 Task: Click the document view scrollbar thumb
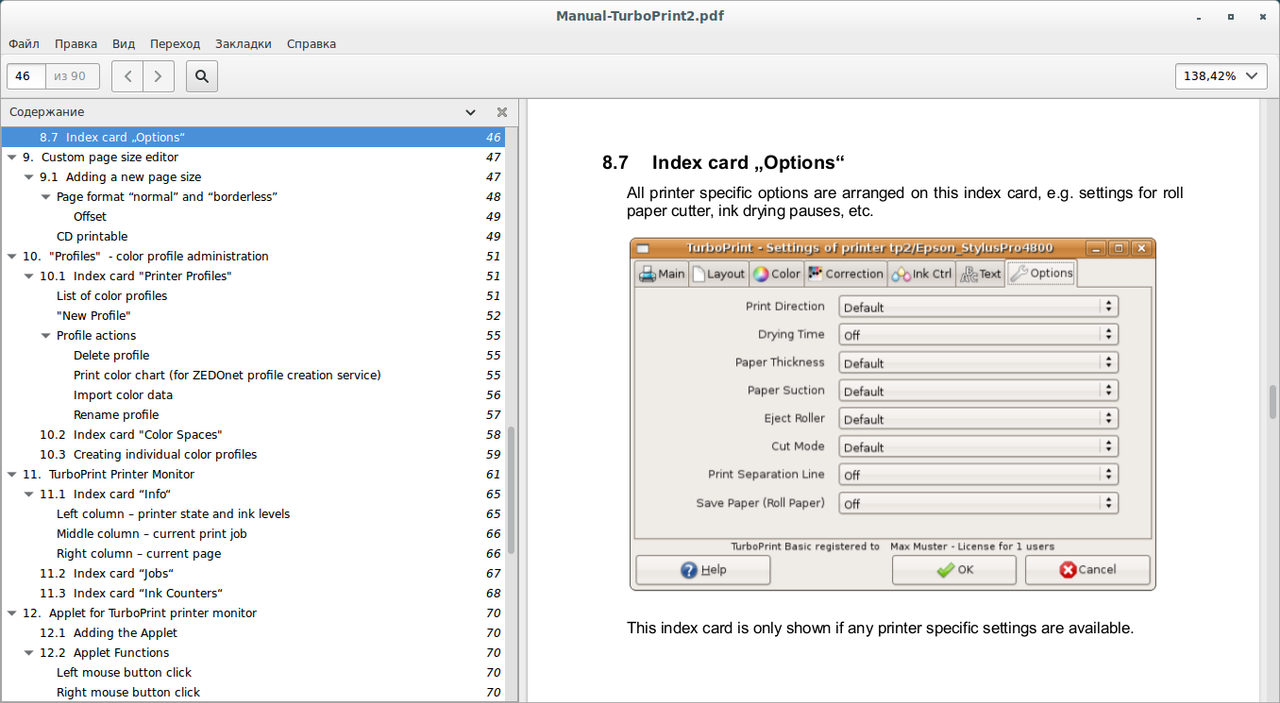pos(1273,401)
